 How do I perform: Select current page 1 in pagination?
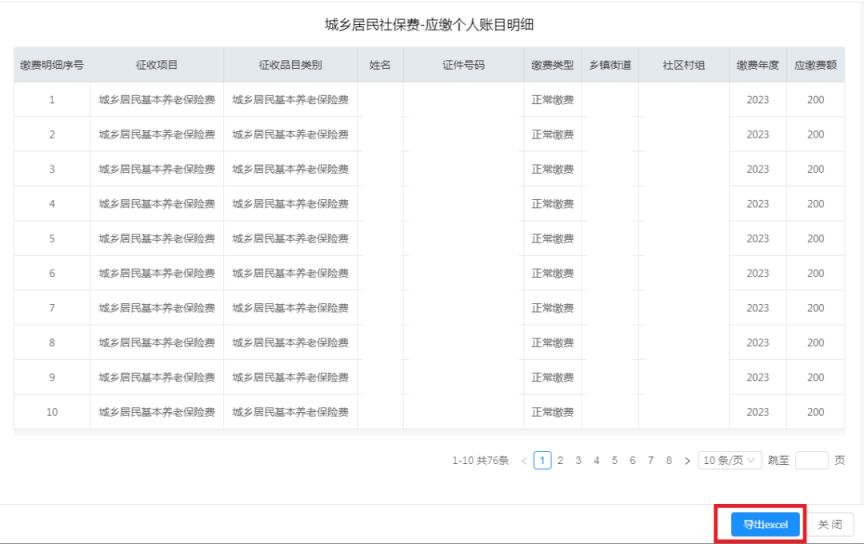[x=541, y=460]
